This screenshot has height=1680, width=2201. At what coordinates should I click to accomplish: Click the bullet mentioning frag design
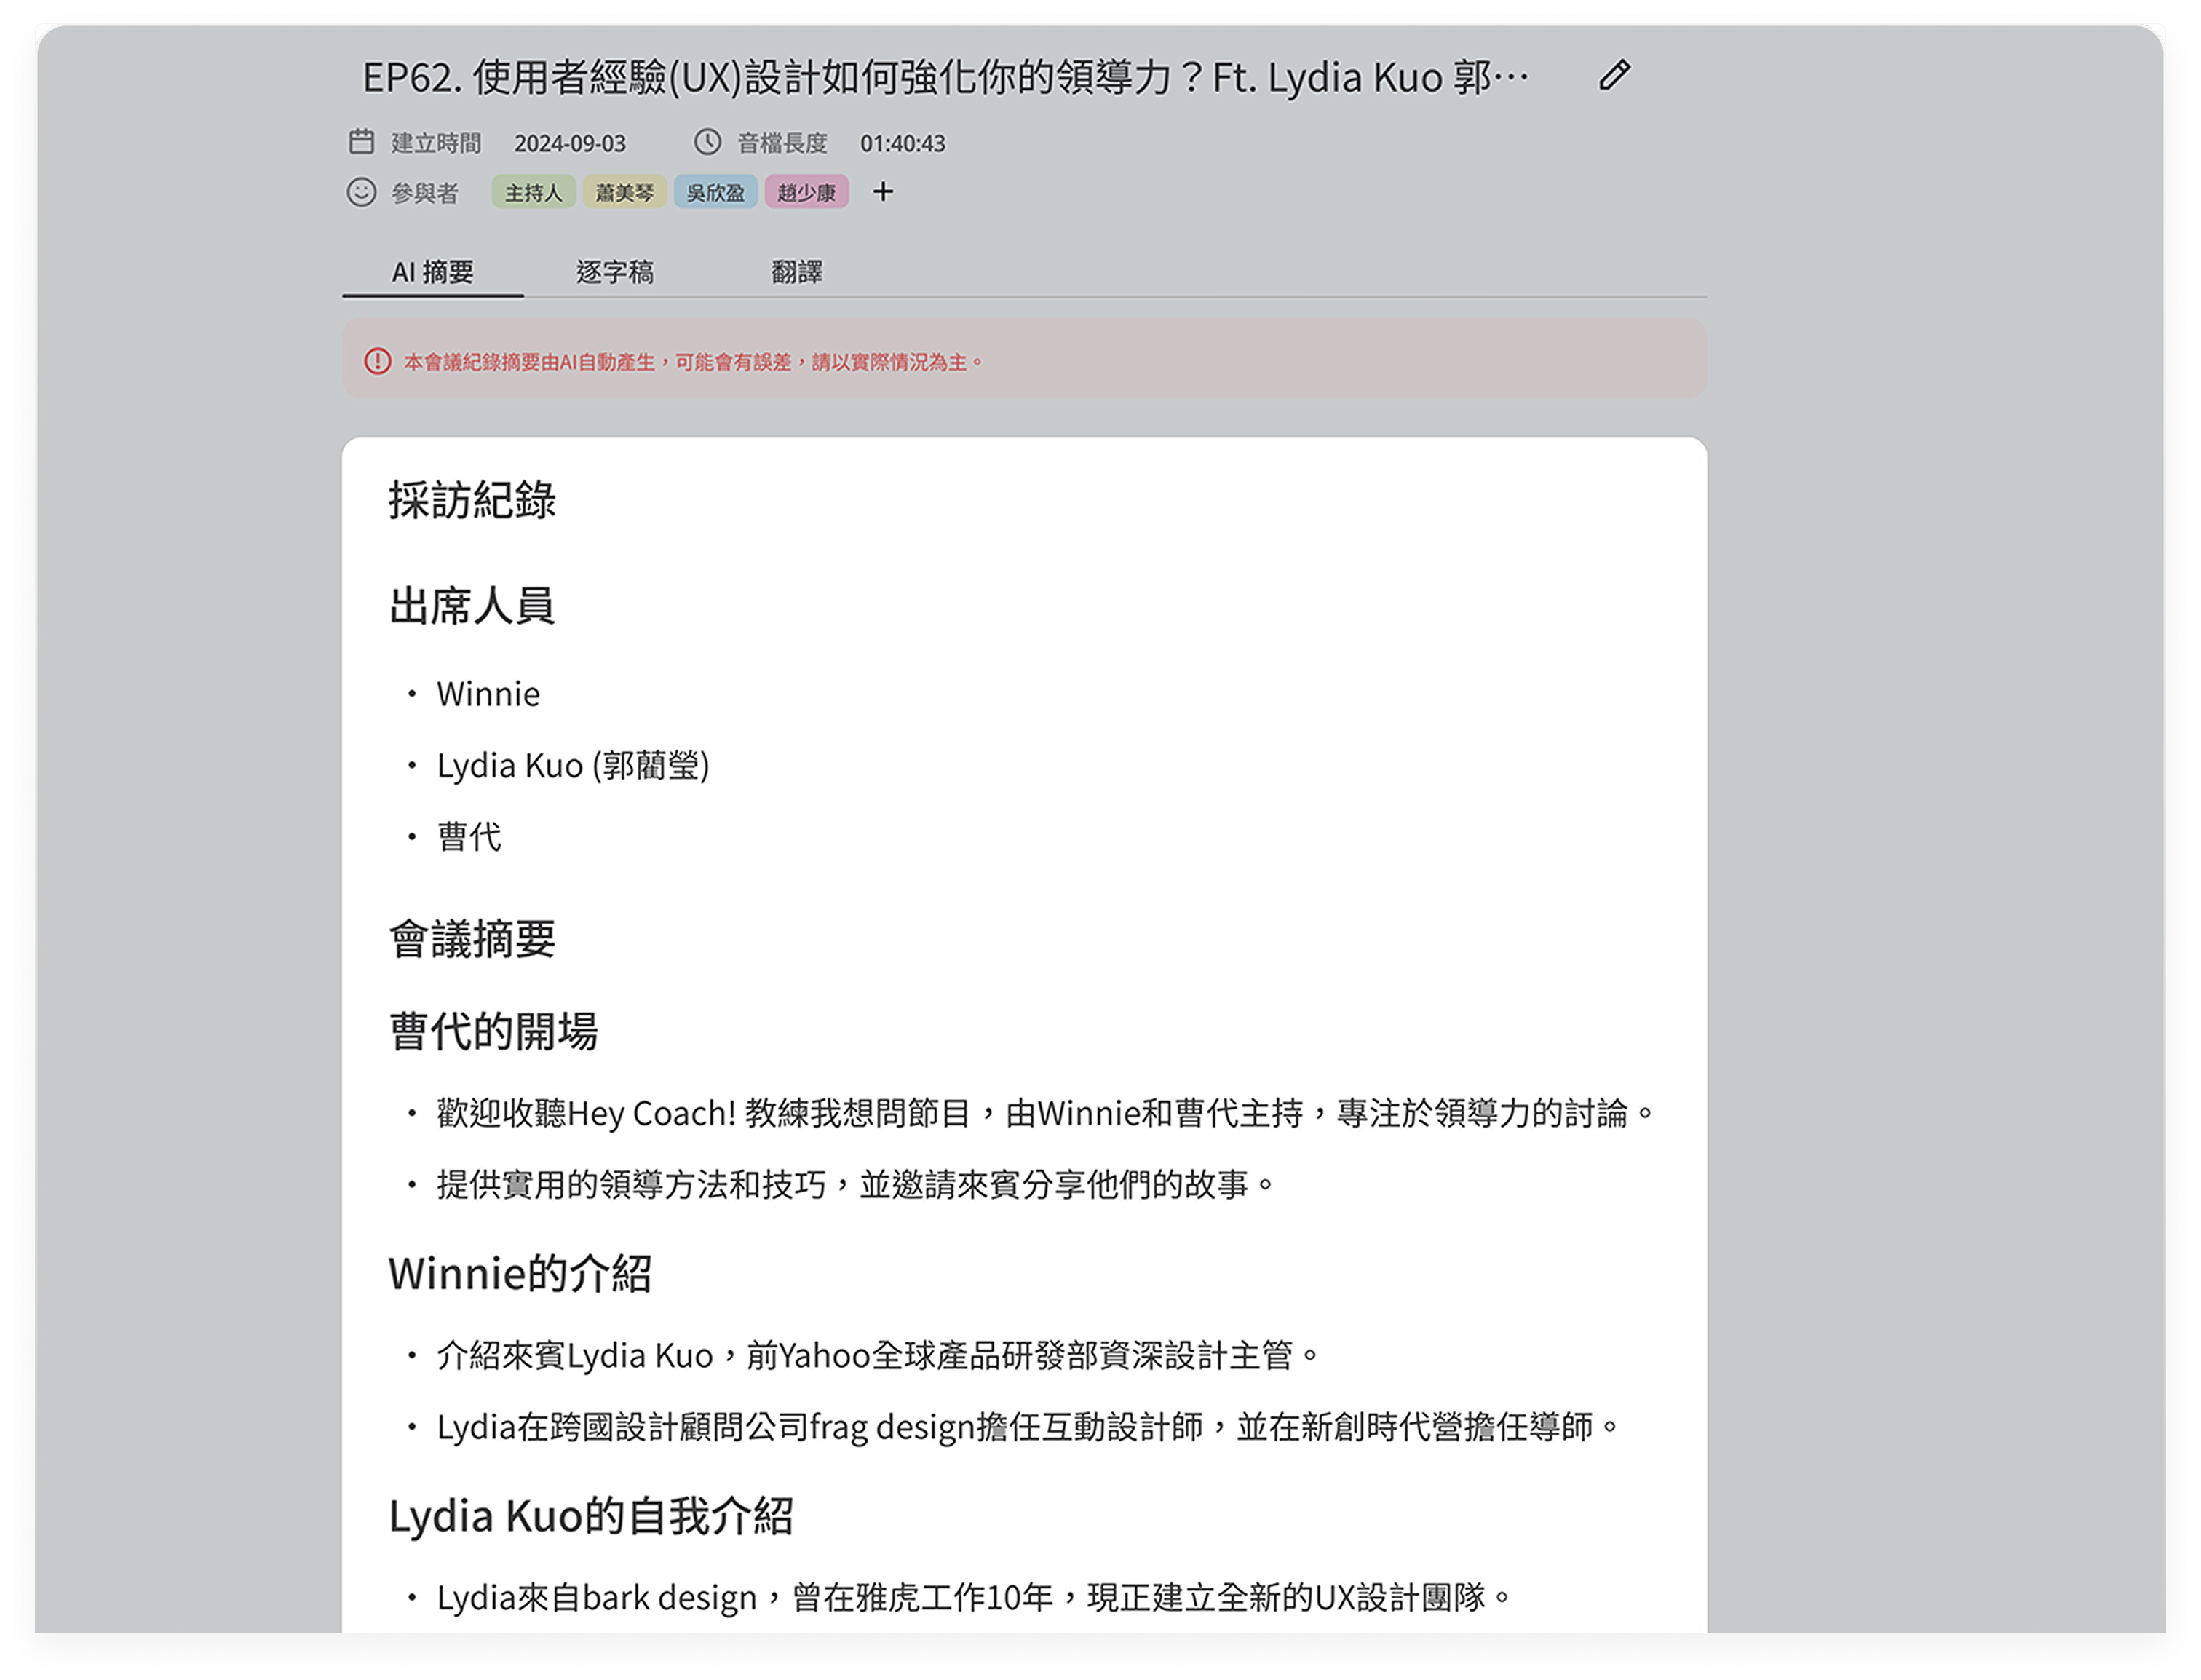pyautogui.click(x=1028, y=1427)
